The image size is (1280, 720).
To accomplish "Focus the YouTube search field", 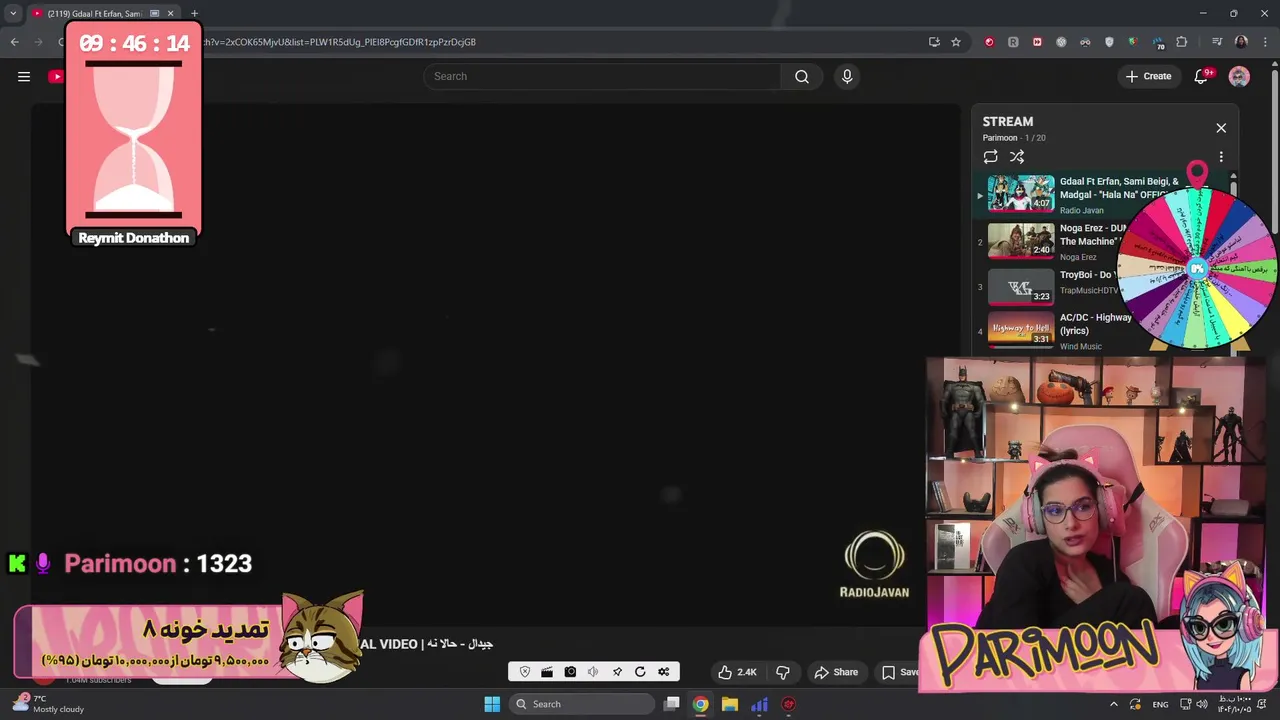I will coord(602,76).
